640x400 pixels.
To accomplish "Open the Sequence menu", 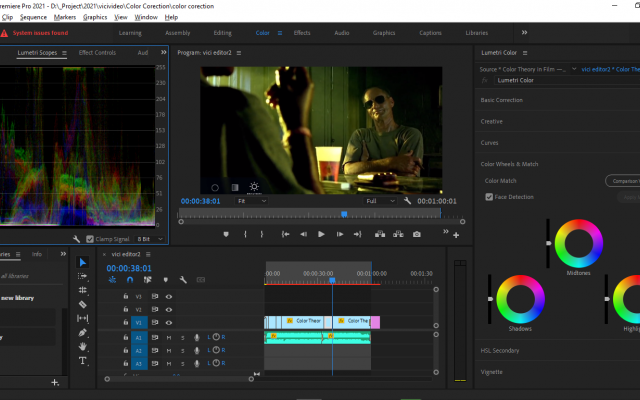I will pyautogui.click(x=33, y=17).
